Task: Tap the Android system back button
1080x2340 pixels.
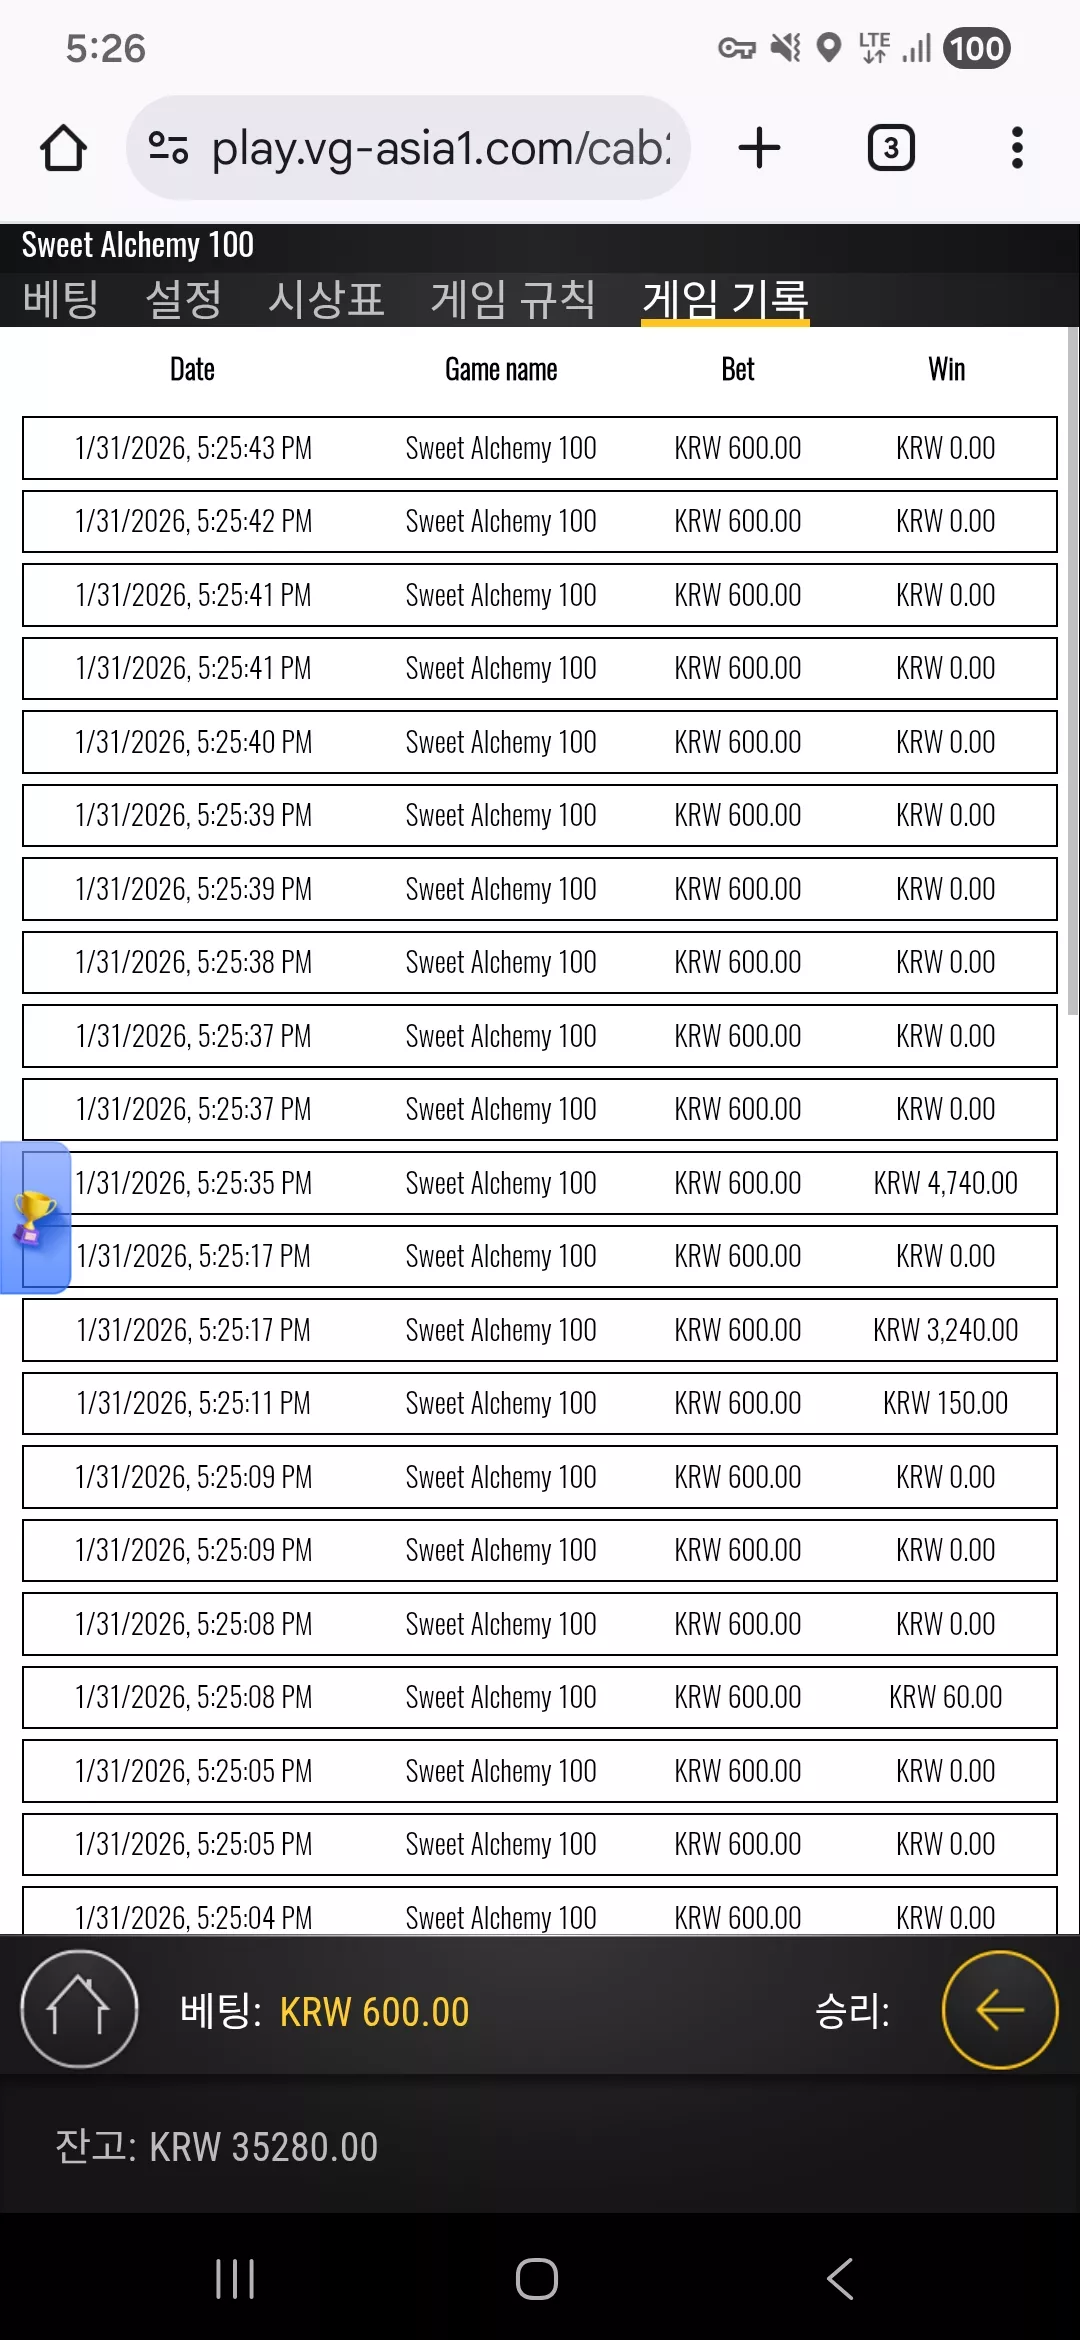Action: pos(840,2279)
